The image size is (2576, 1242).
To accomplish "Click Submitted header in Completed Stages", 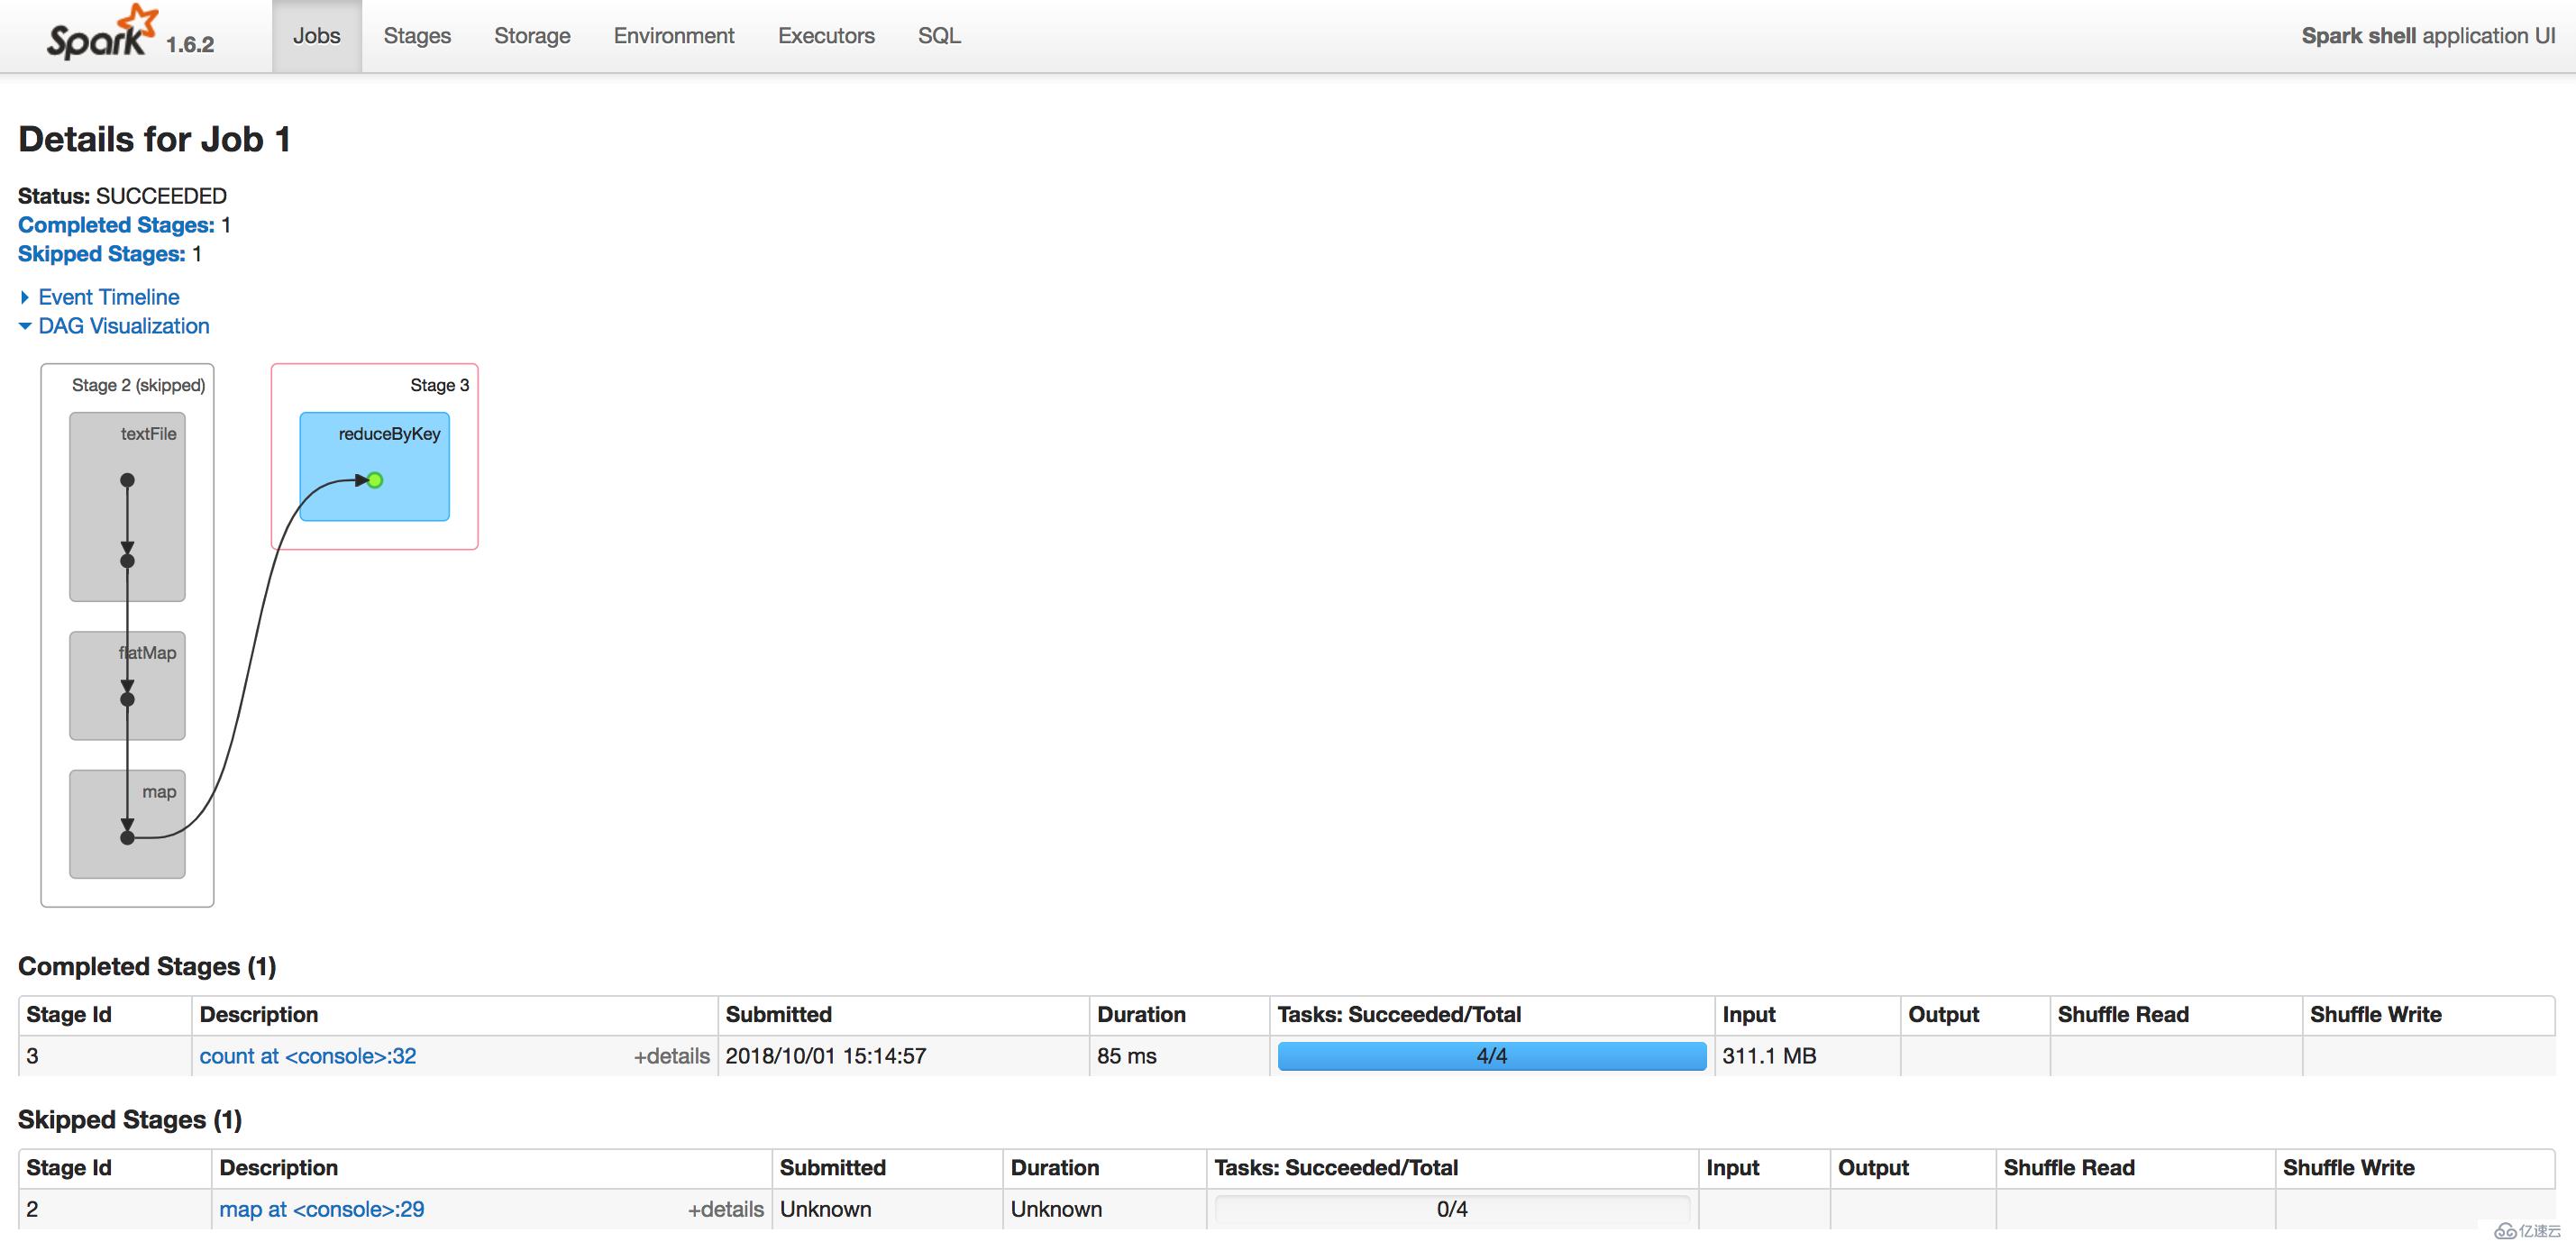I will (778, 1014).
